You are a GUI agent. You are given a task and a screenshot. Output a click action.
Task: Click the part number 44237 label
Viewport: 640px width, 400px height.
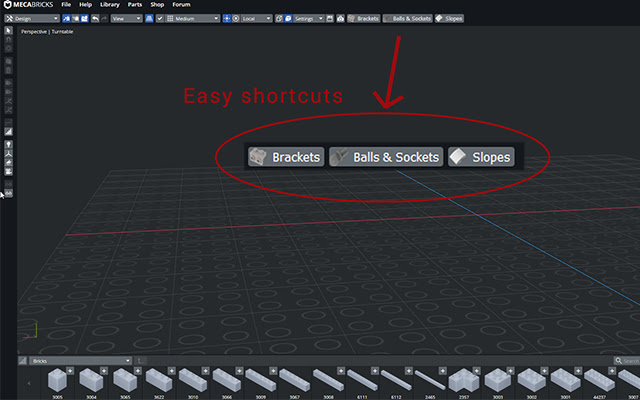click(x=598, y=397)
